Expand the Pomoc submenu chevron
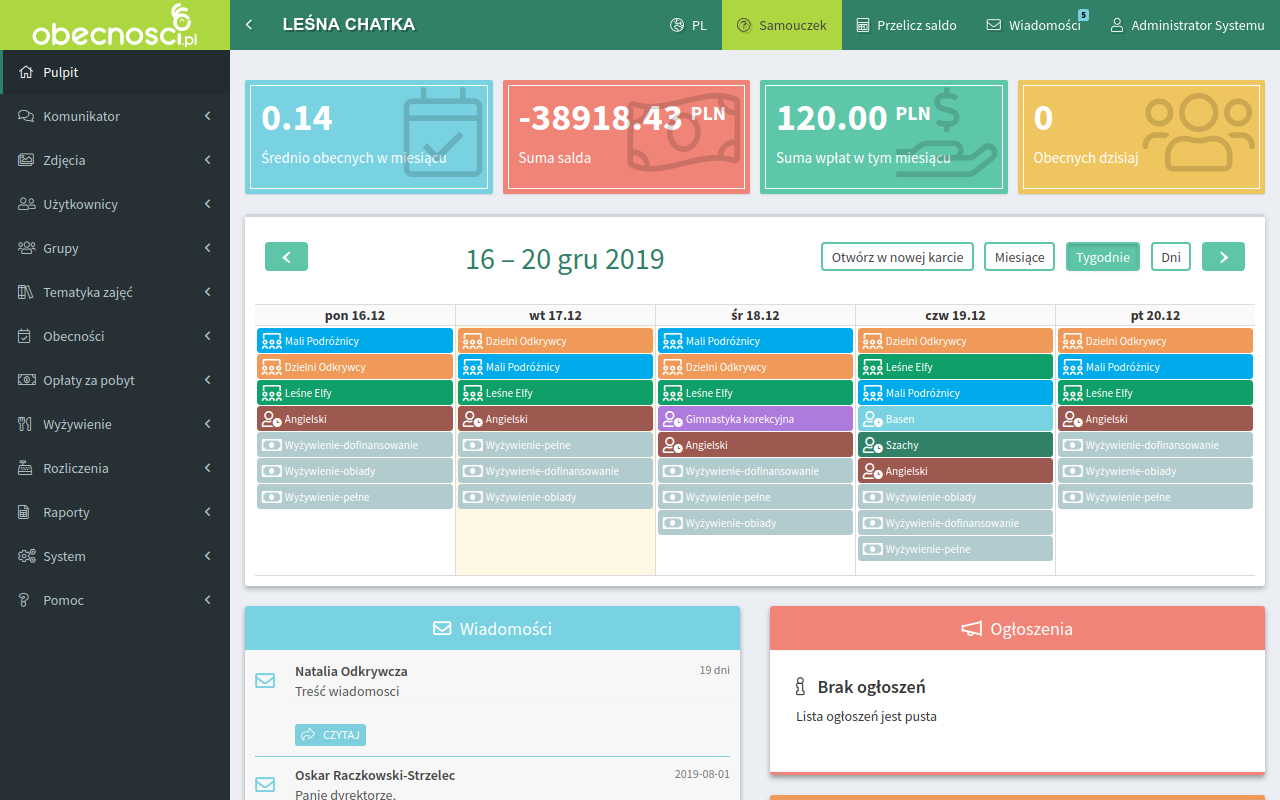 (207, 600)
